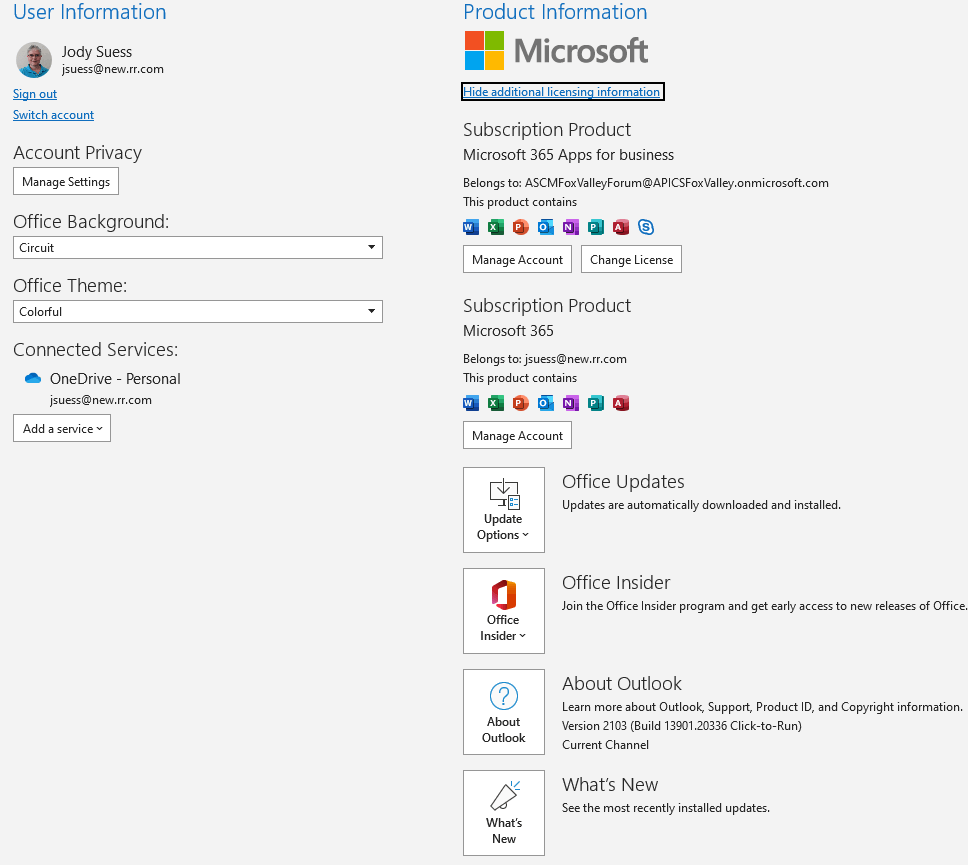
Task: Click the Connected Services heading
Action: (x=96, y=349)
